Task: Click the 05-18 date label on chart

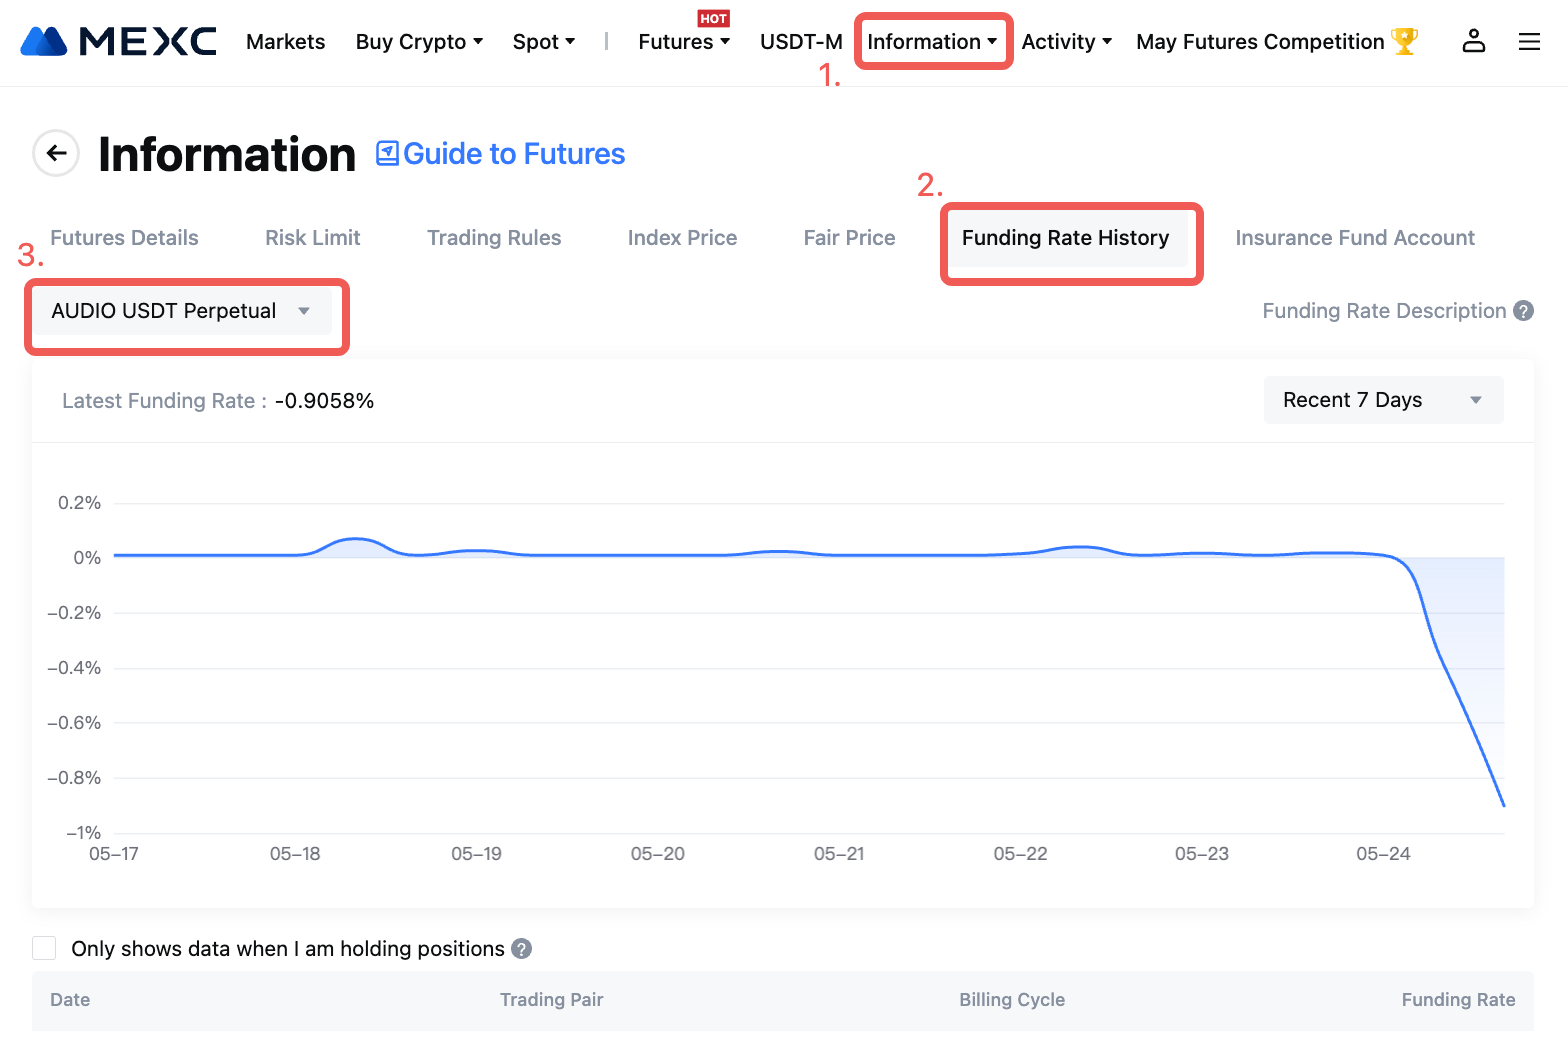Action: click(x=295, y=854)
